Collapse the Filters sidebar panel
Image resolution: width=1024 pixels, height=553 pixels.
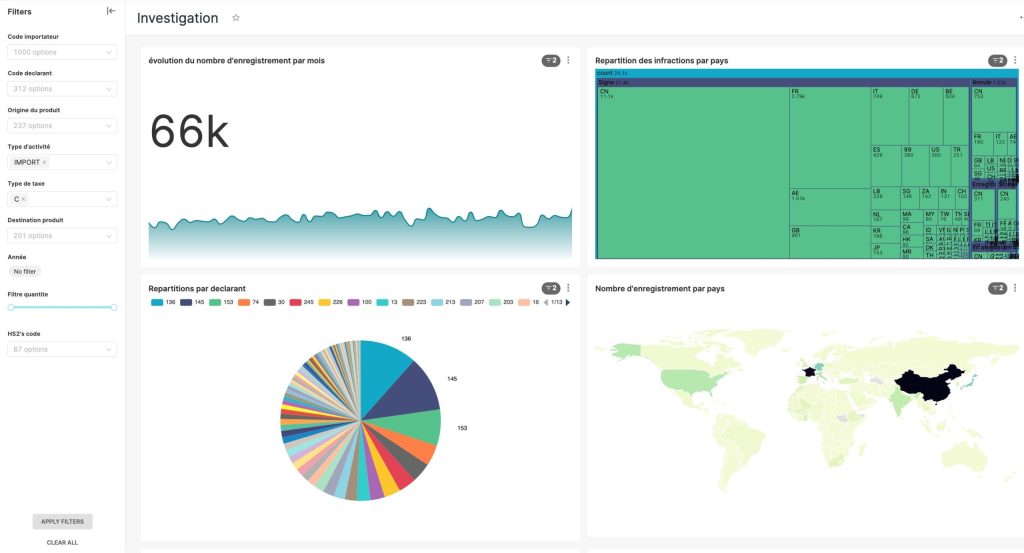[111, 11]
